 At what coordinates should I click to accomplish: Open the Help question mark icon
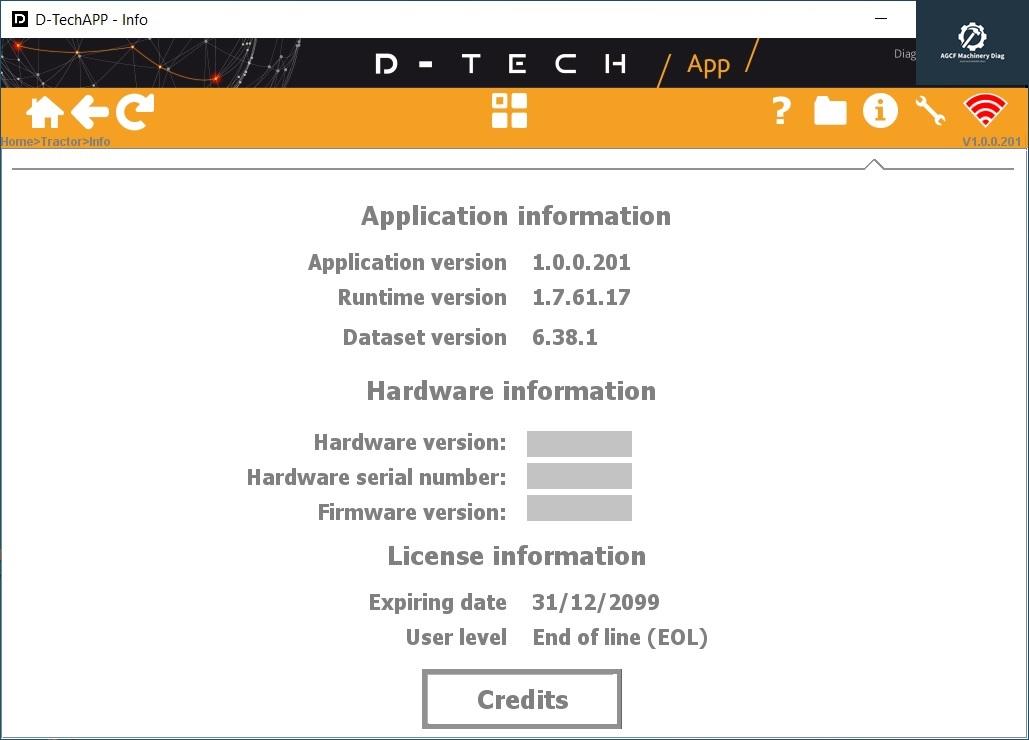click(780, 112)
